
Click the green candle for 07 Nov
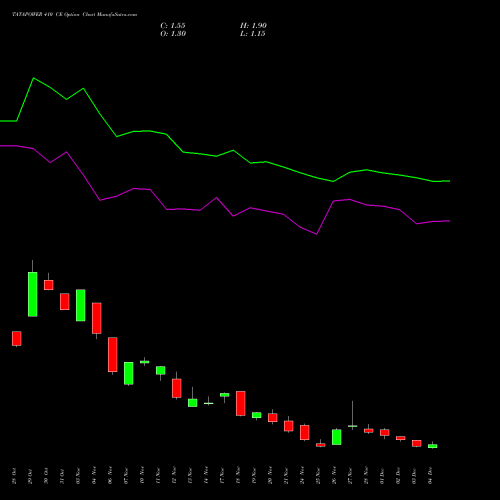click(x=129, y=373)
